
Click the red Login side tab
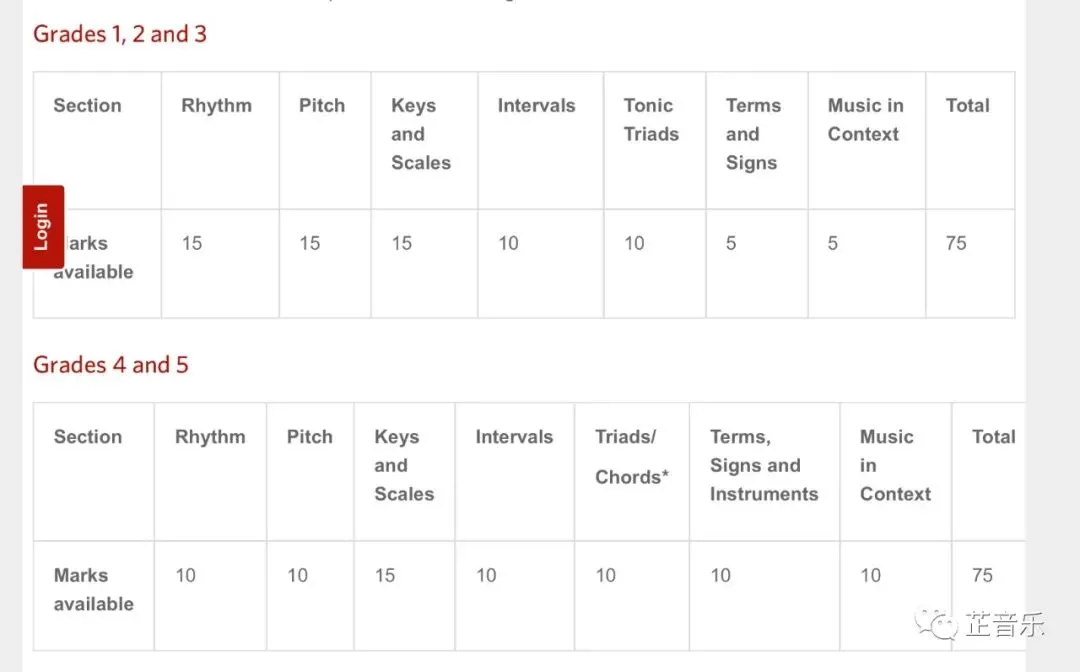tap(43, 226)
